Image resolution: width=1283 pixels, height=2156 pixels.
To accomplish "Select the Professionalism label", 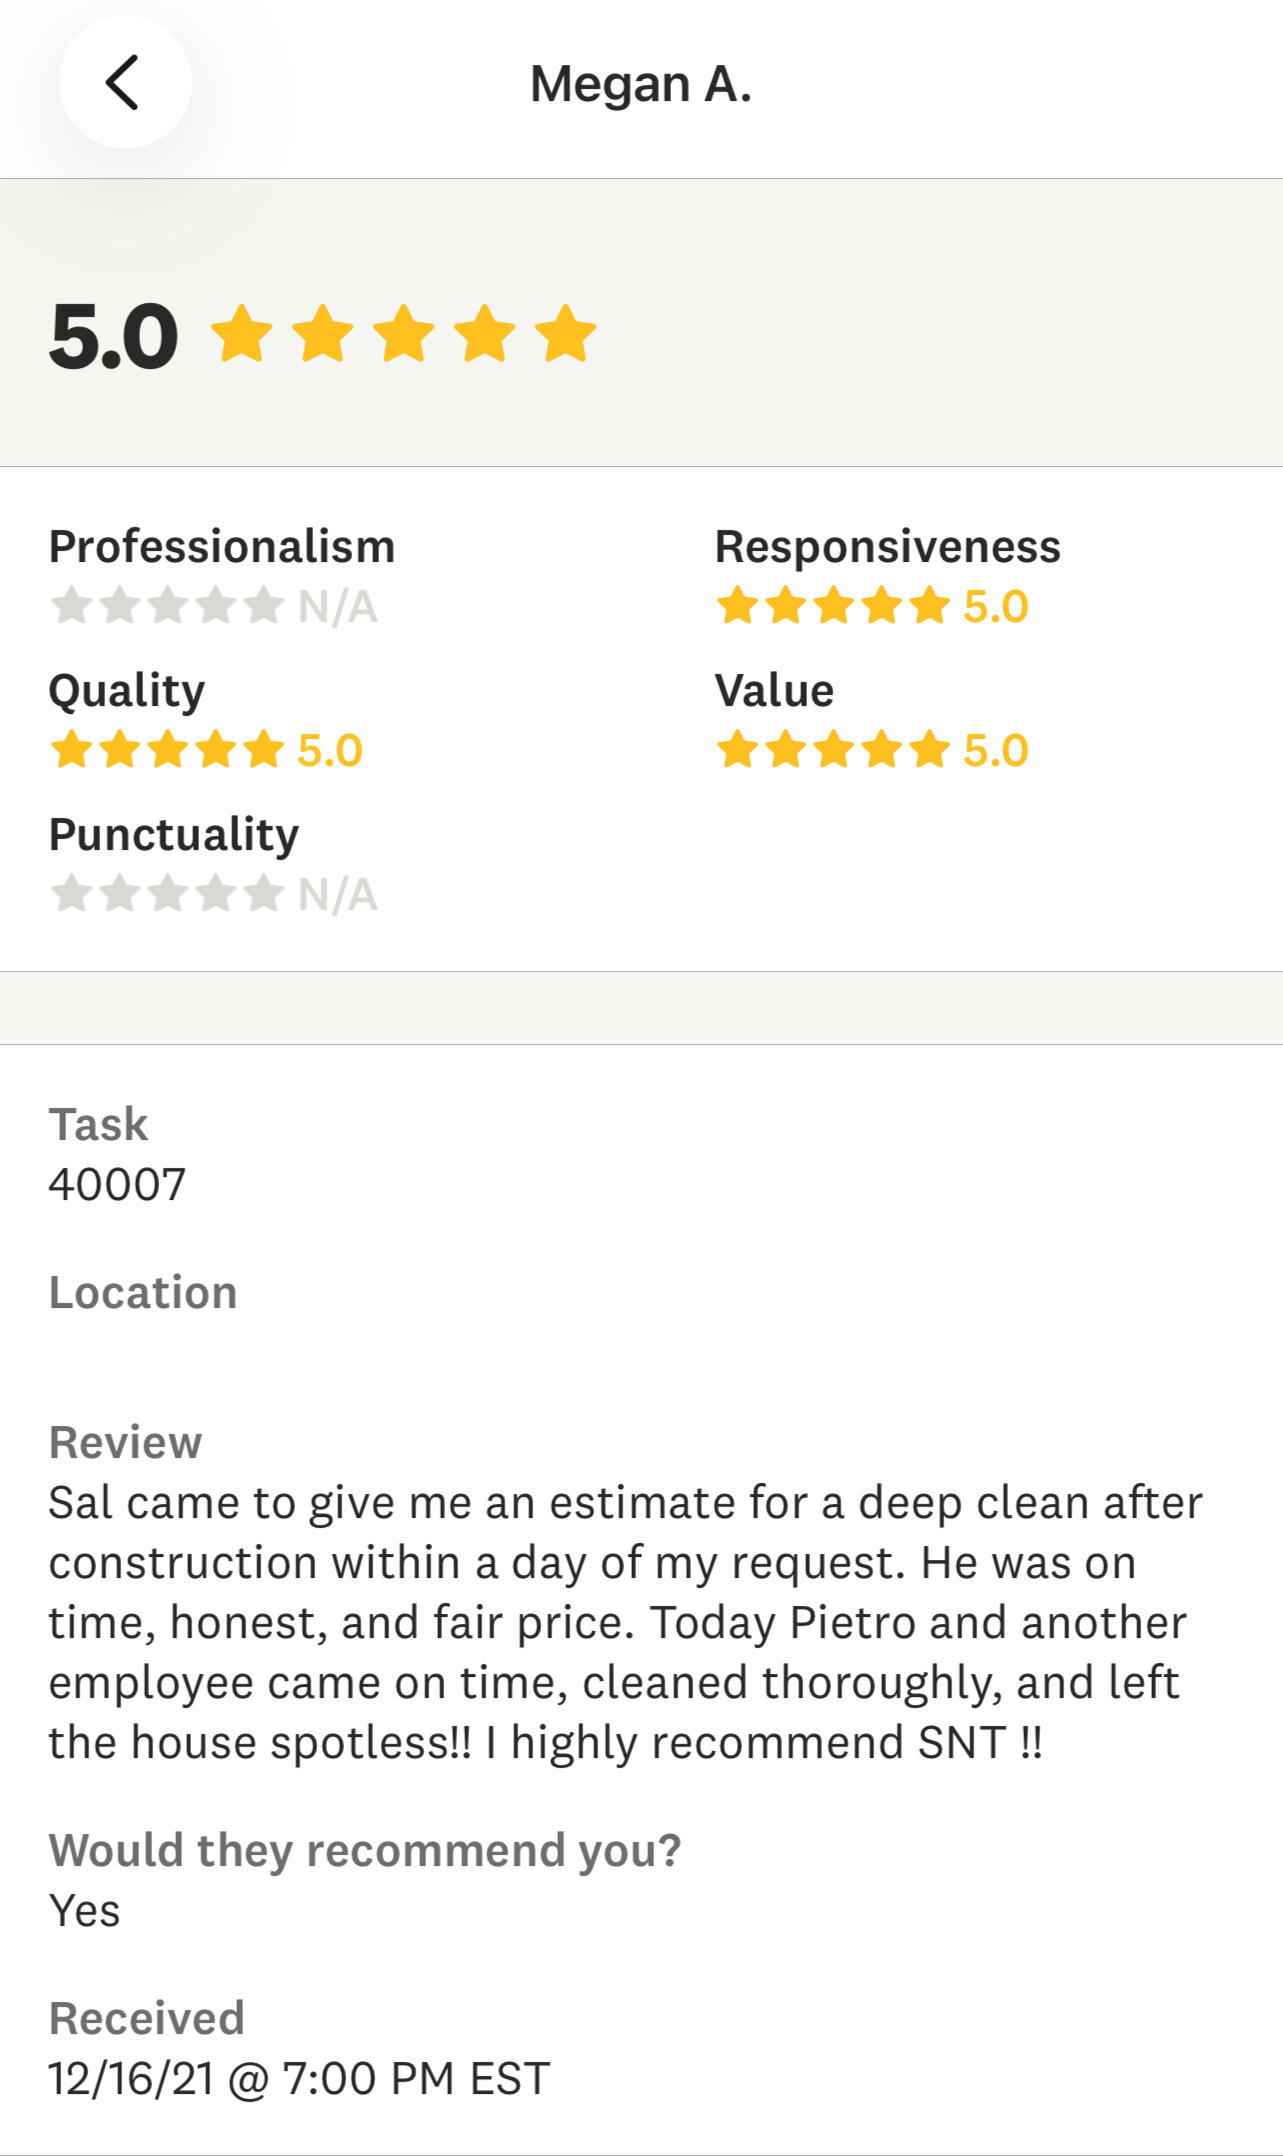I will tap(222, 547).
